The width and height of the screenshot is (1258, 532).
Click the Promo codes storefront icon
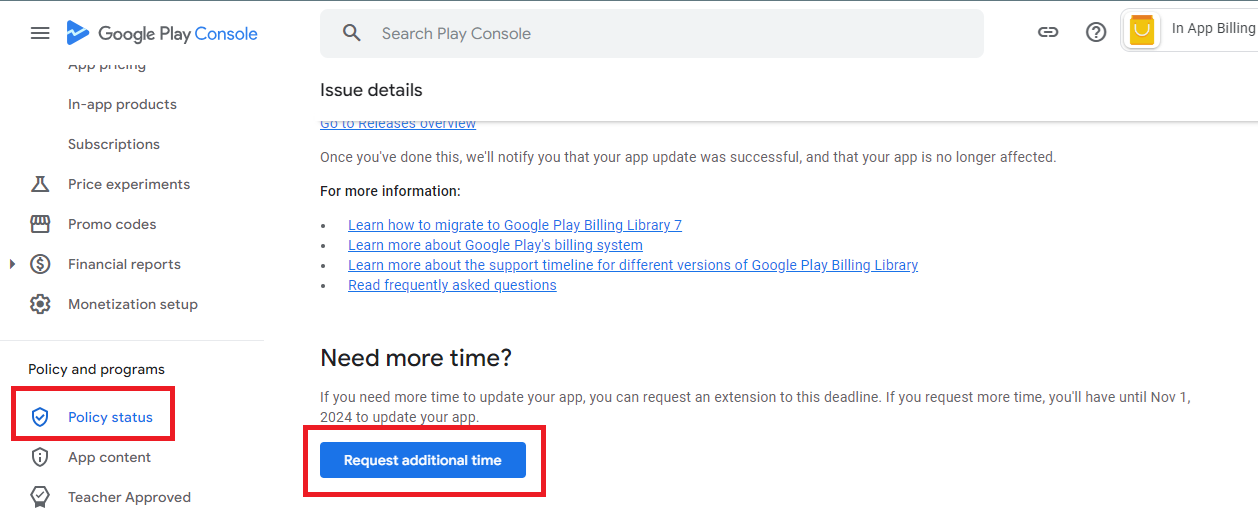[x=40, y=224]
